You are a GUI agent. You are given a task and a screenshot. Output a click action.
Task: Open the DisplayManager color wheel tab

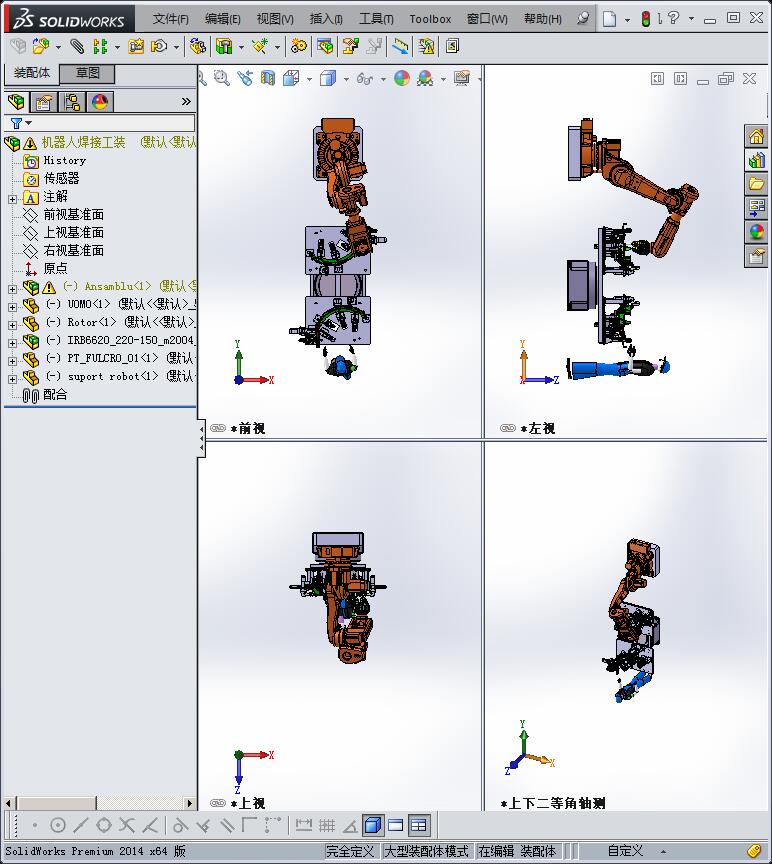100,102
